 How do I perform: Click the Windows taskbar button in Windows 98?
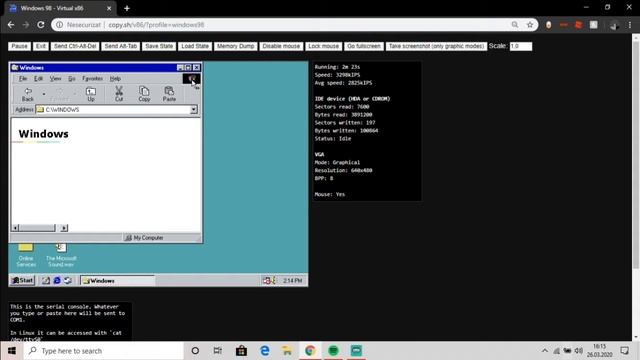118,280
